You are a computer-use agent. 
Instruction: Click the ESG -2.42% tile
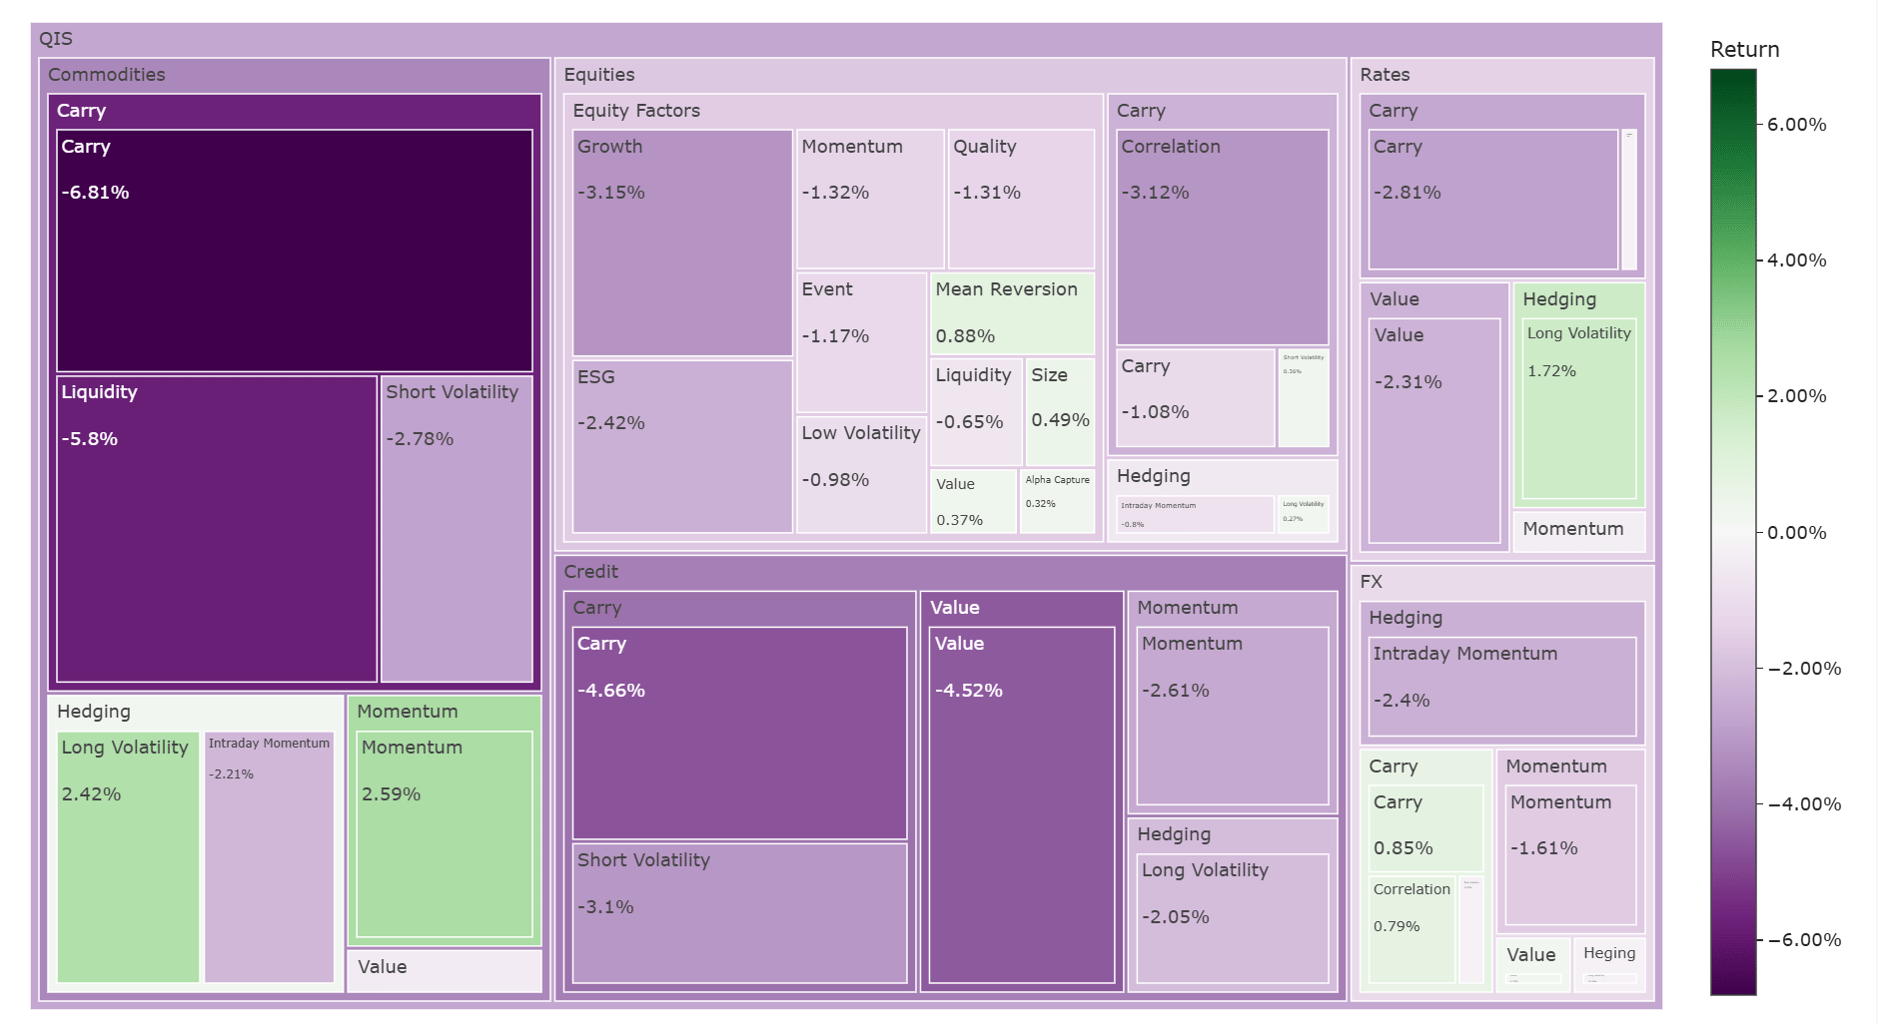pos(682,447)
